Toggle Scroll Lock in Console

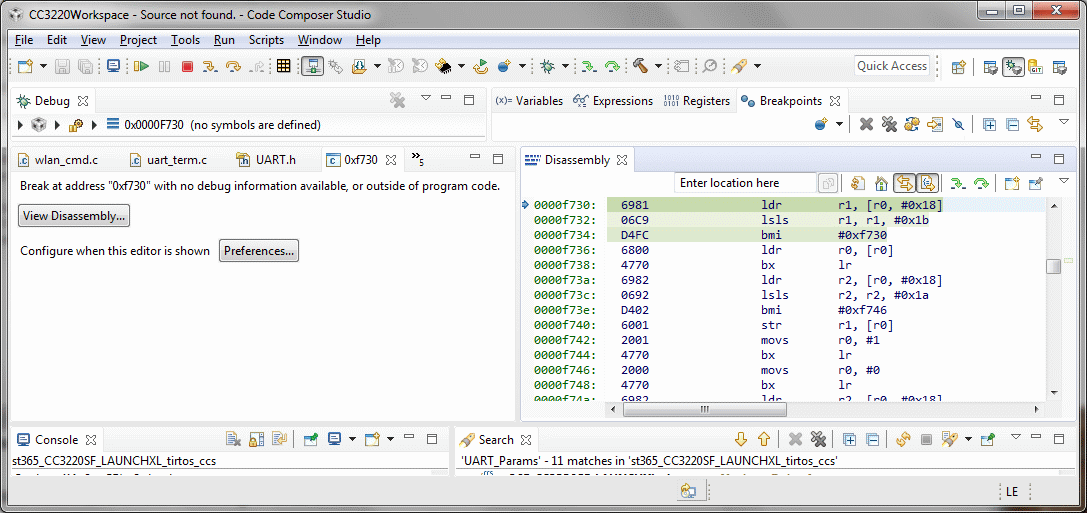(x=256, y=439)
